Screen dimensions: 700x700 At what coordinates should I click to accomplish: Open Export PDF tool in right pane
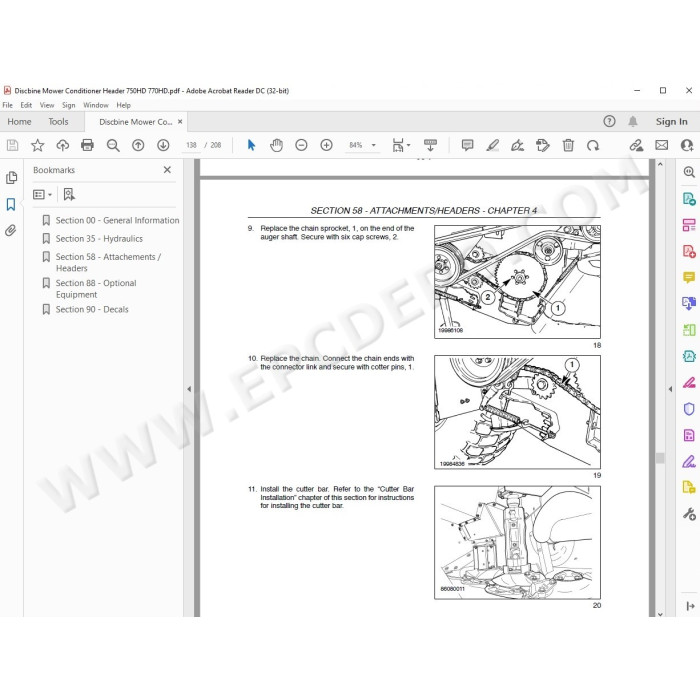pyautogui.click(x=689, y=198)
